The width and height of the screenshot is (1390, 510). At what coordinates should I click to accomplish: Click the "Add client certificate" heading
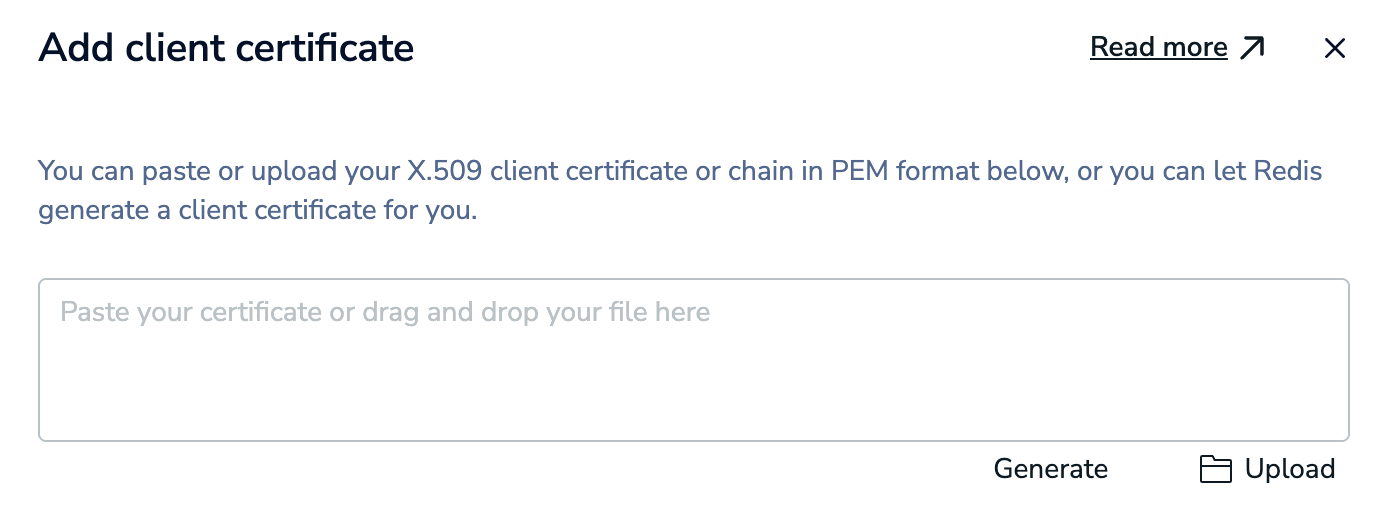(x=226, y=48)
